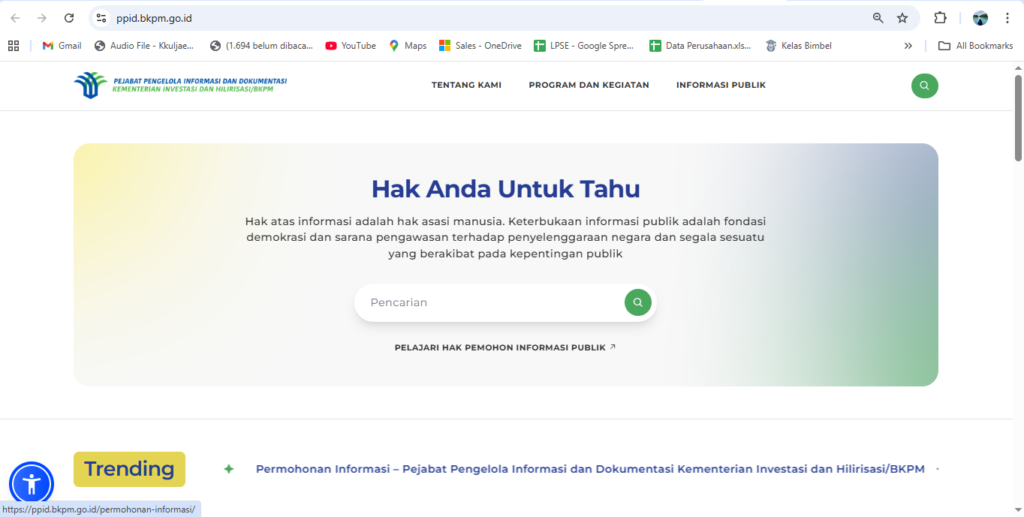The width and height of the screenshot is (1024, 517).
Task: Click inside the Pencarian search field
Action: [490, 302]
